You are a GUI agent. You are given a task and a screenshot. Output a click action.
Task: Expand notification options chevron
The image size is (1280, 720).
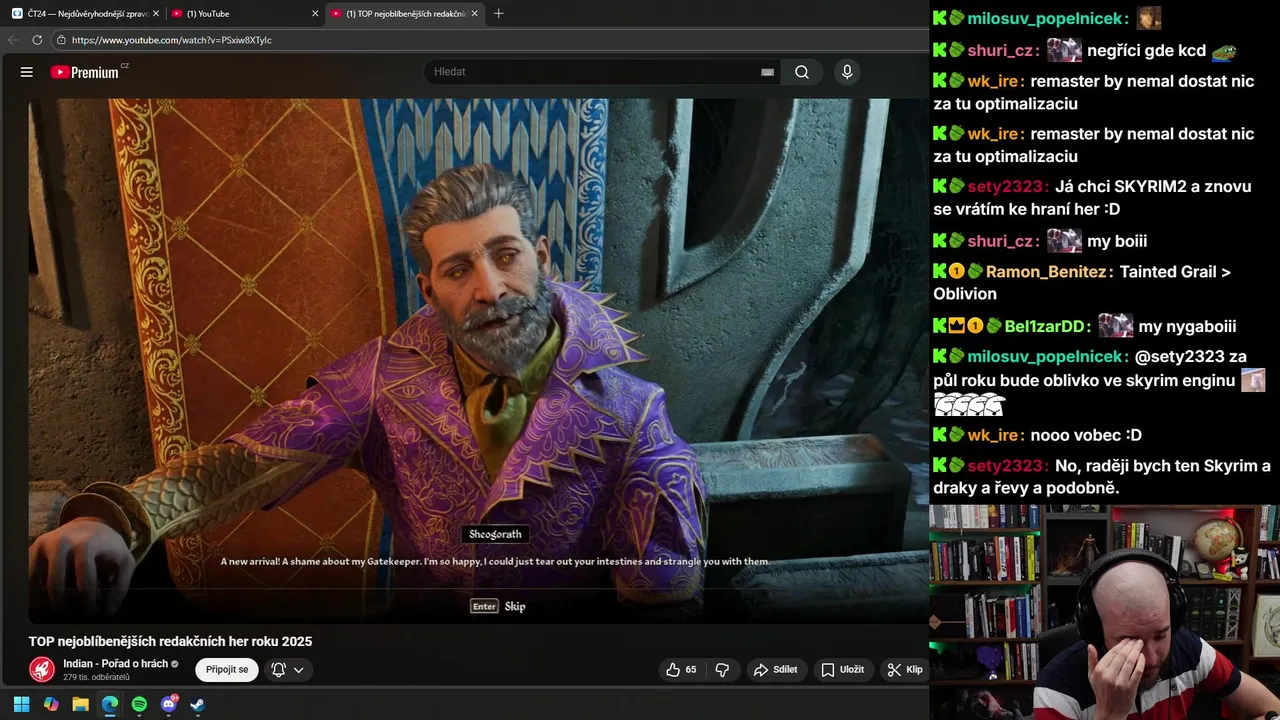[298, 670]
